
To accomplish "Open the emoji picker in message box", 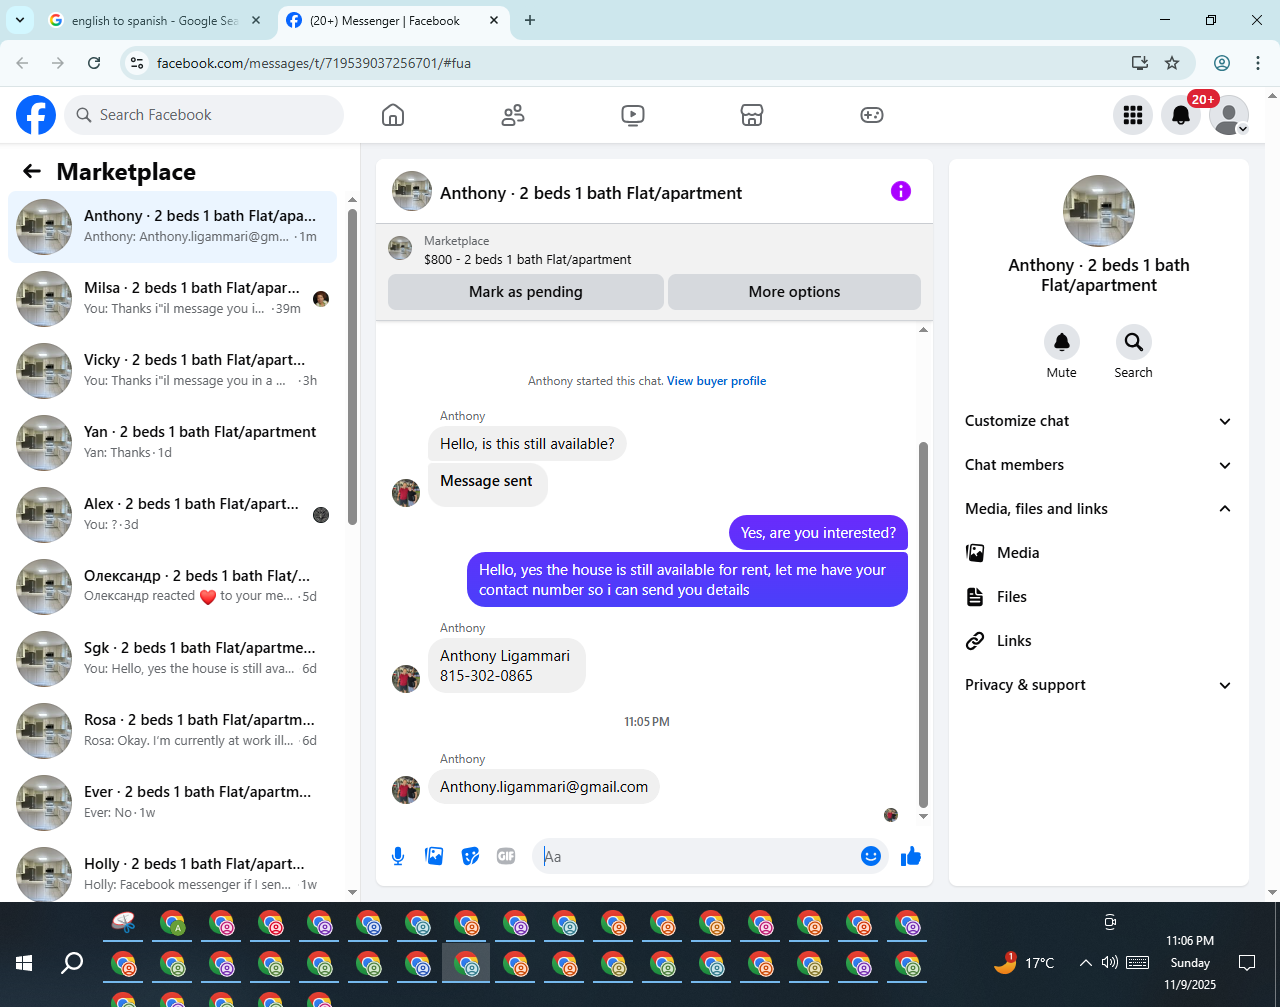I will (871, 856).
